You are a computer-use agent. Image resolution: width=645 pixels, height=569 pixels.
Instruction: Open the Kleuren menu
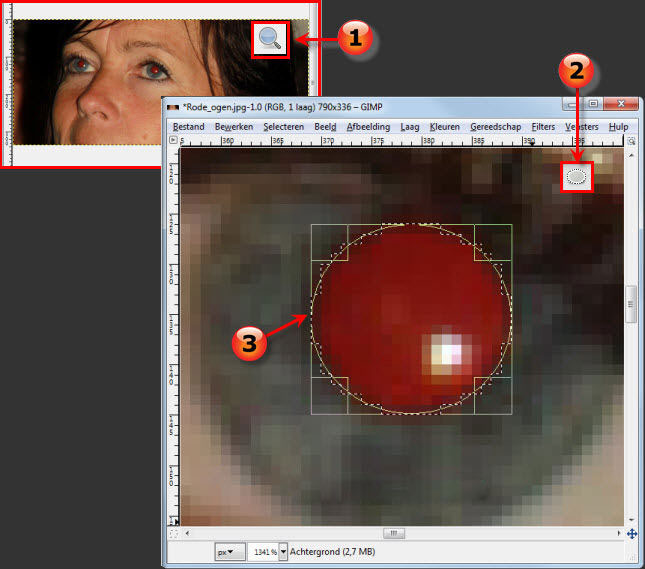pos(444,127)
